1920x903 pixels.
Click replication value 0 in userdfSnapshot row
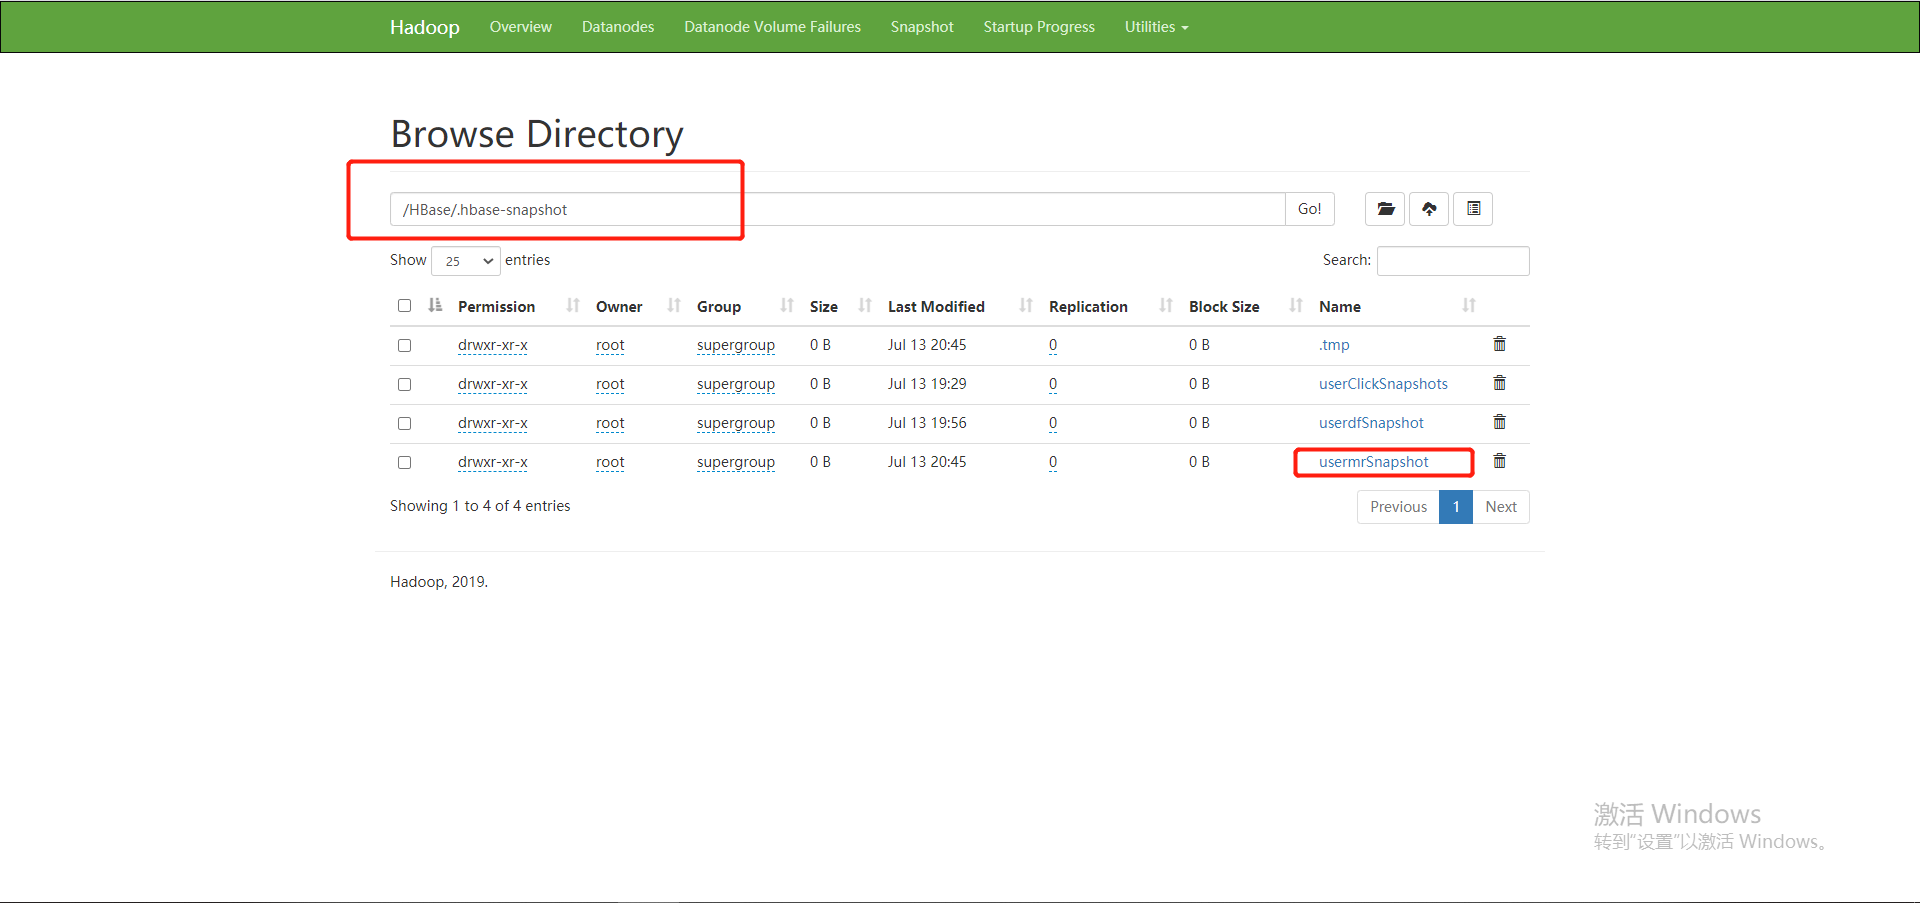click(x=1053, y=423)
